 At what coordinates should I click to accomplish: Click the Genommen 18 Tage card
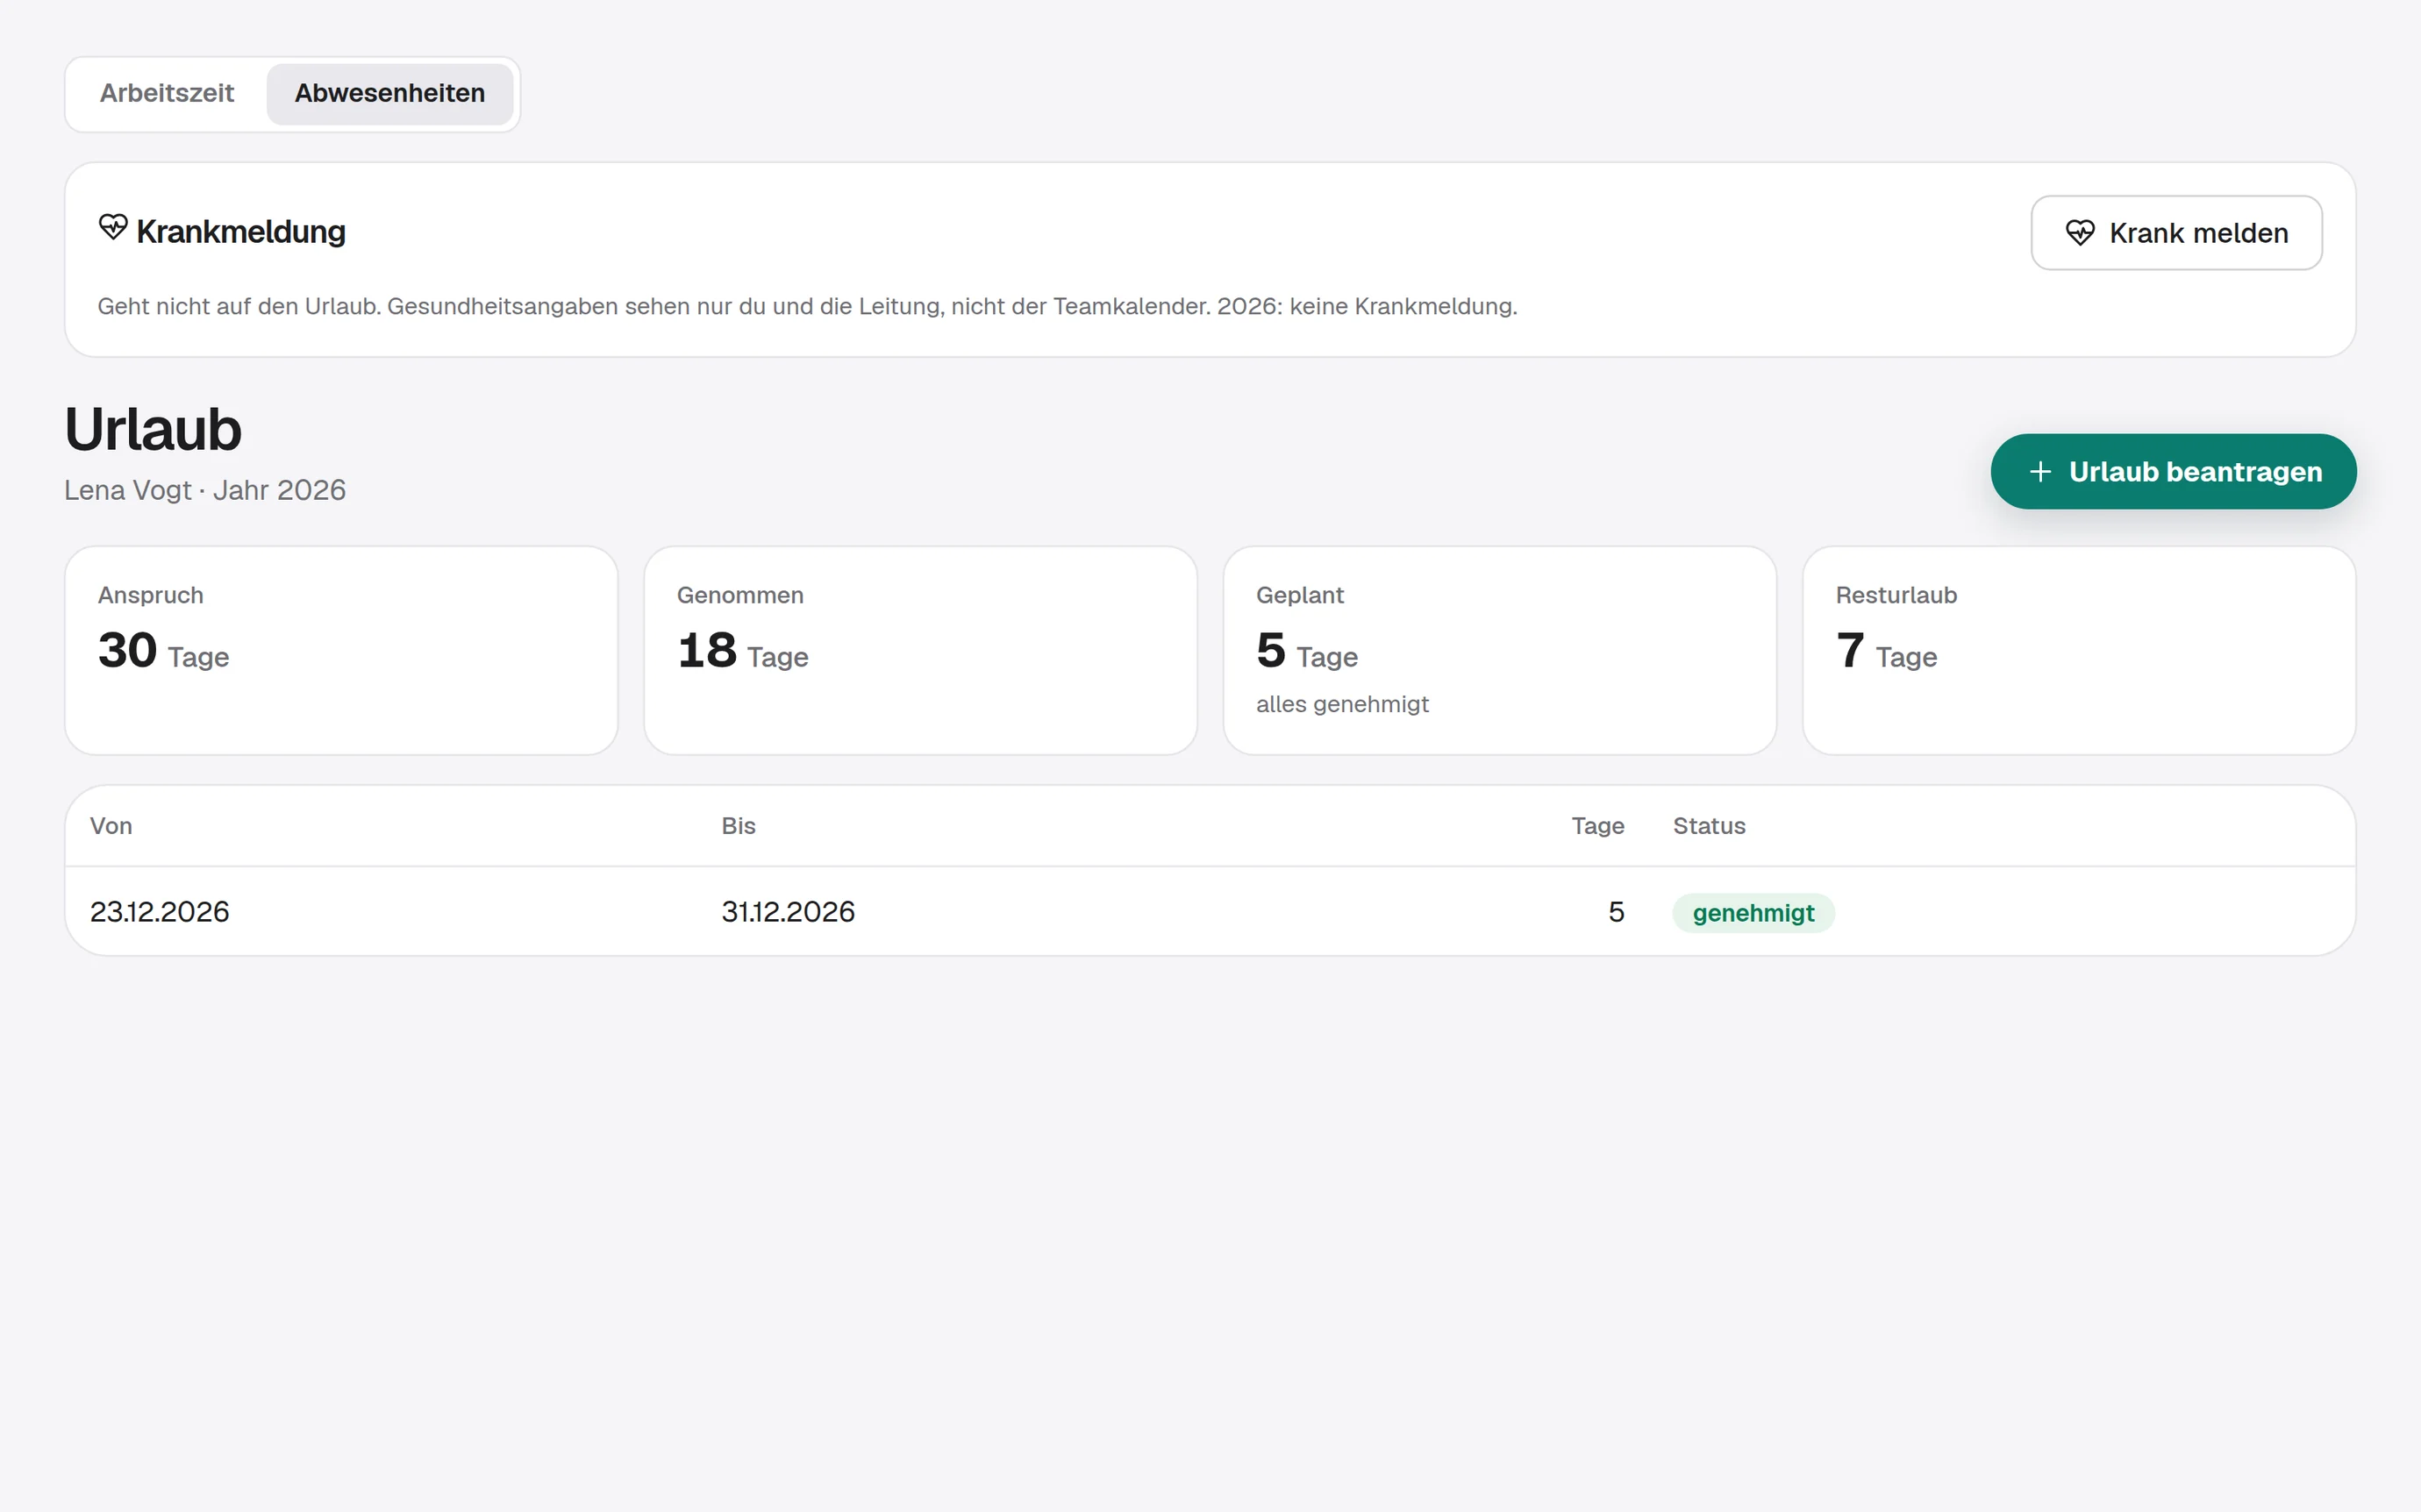pyautogui.click(x=920, y=651)
